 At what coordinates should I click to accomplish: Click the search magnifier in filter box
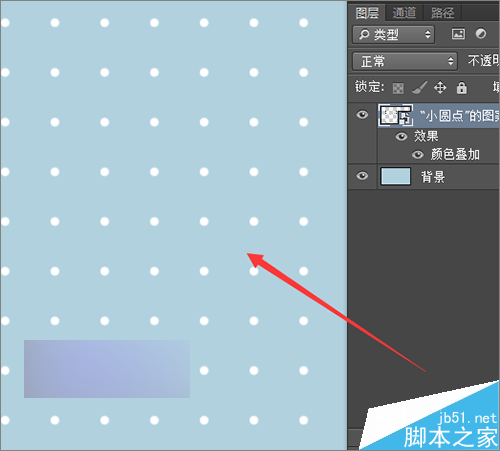[x=364, y=34]
